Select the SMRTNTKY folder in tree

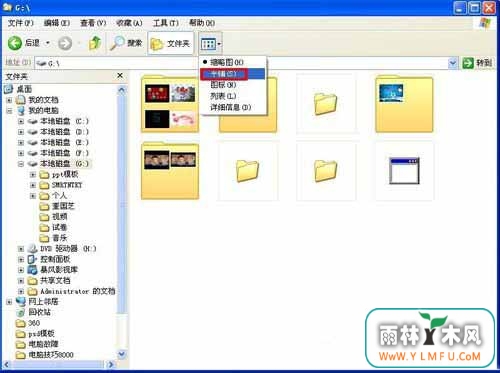pyautogui.click(x=67, y=185)
